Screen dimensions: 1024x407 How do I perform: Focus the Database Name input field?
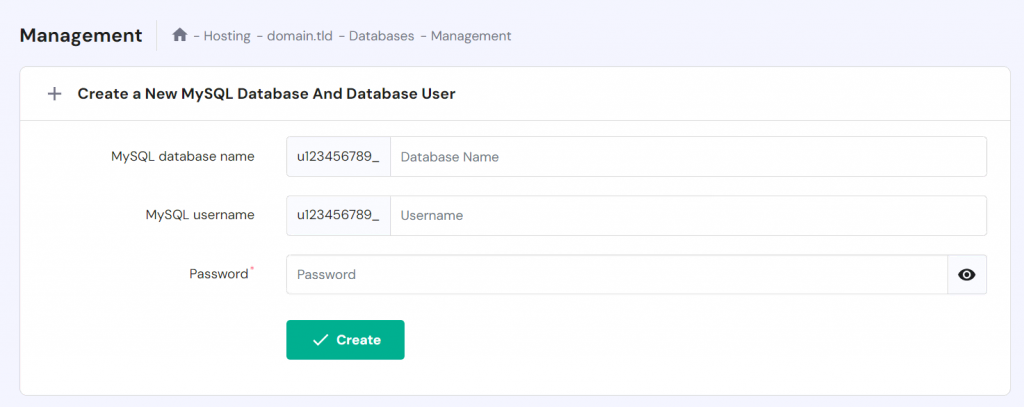pos(687,157)
